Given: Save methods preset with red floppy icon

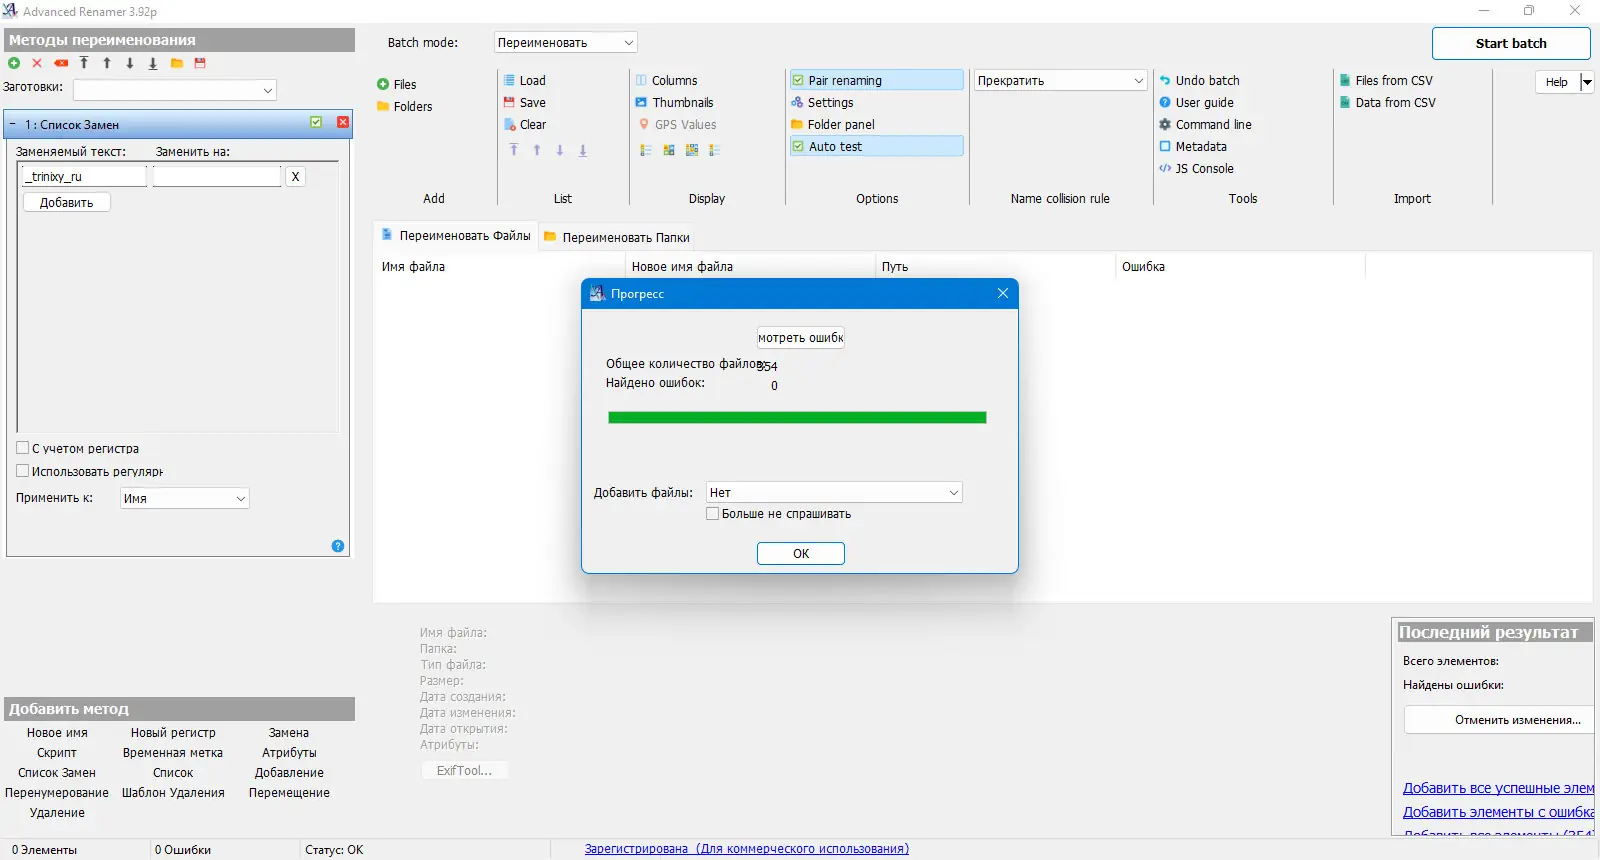Looking at the screenshot, I should pyautogui.click(x=200, y=63).
